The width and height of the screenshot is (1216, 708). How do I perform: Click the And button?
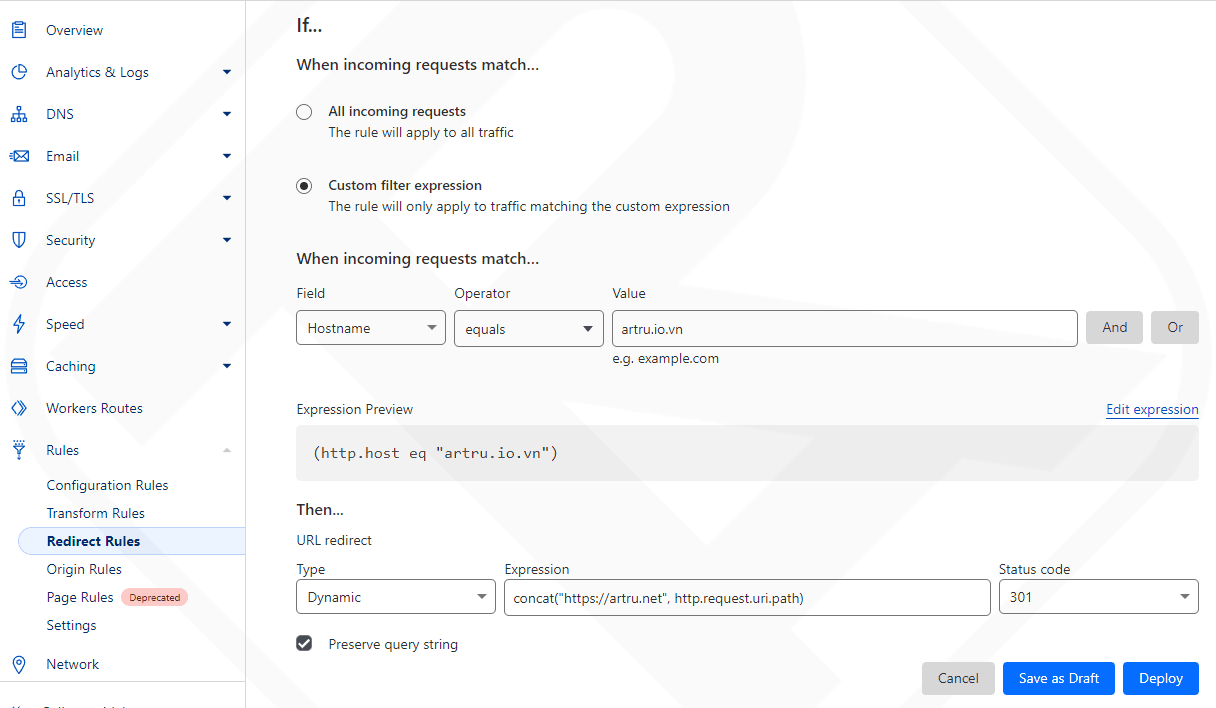click(x=1114, y=328)
